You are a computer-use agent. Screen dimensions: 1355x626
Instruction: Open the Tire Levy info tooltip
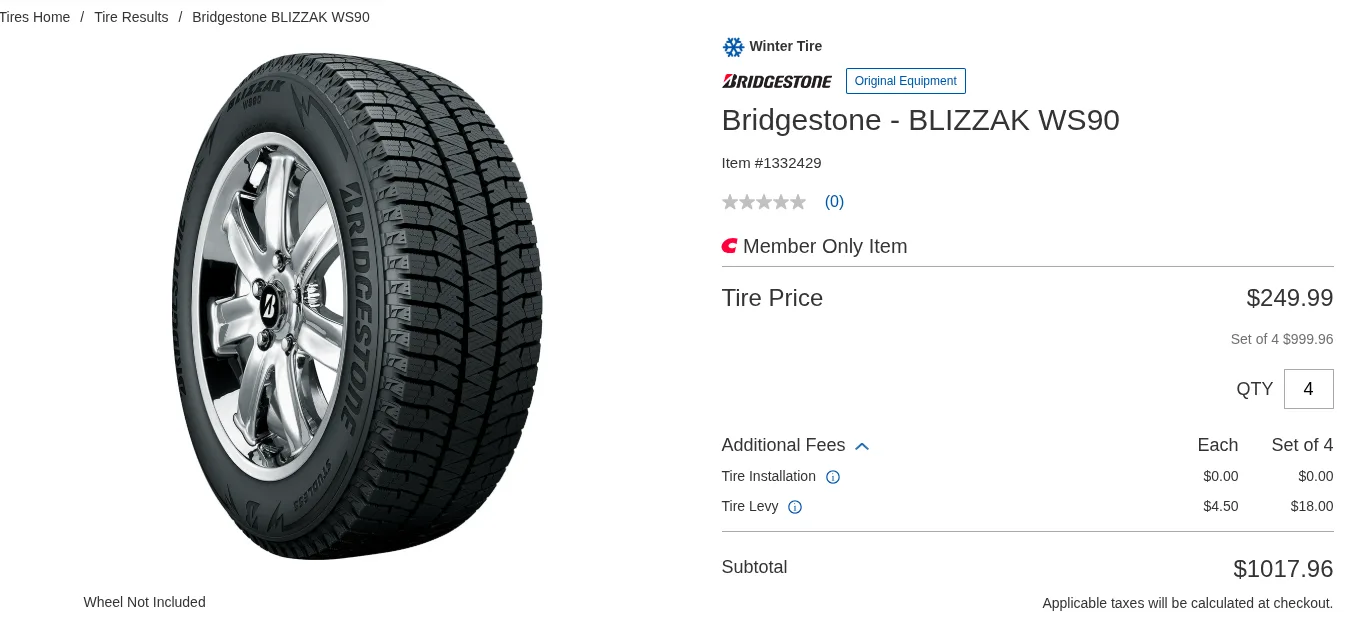[x=795, y=508]
